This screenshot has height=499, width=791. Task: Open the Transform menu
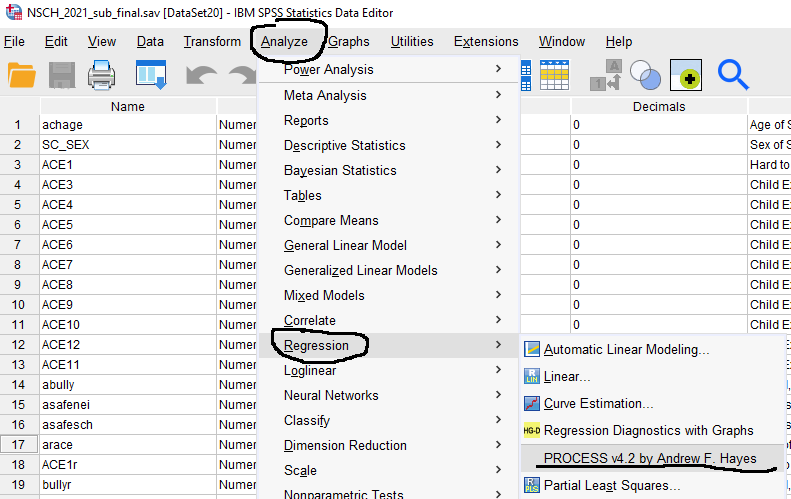click(x=212, y=41)
